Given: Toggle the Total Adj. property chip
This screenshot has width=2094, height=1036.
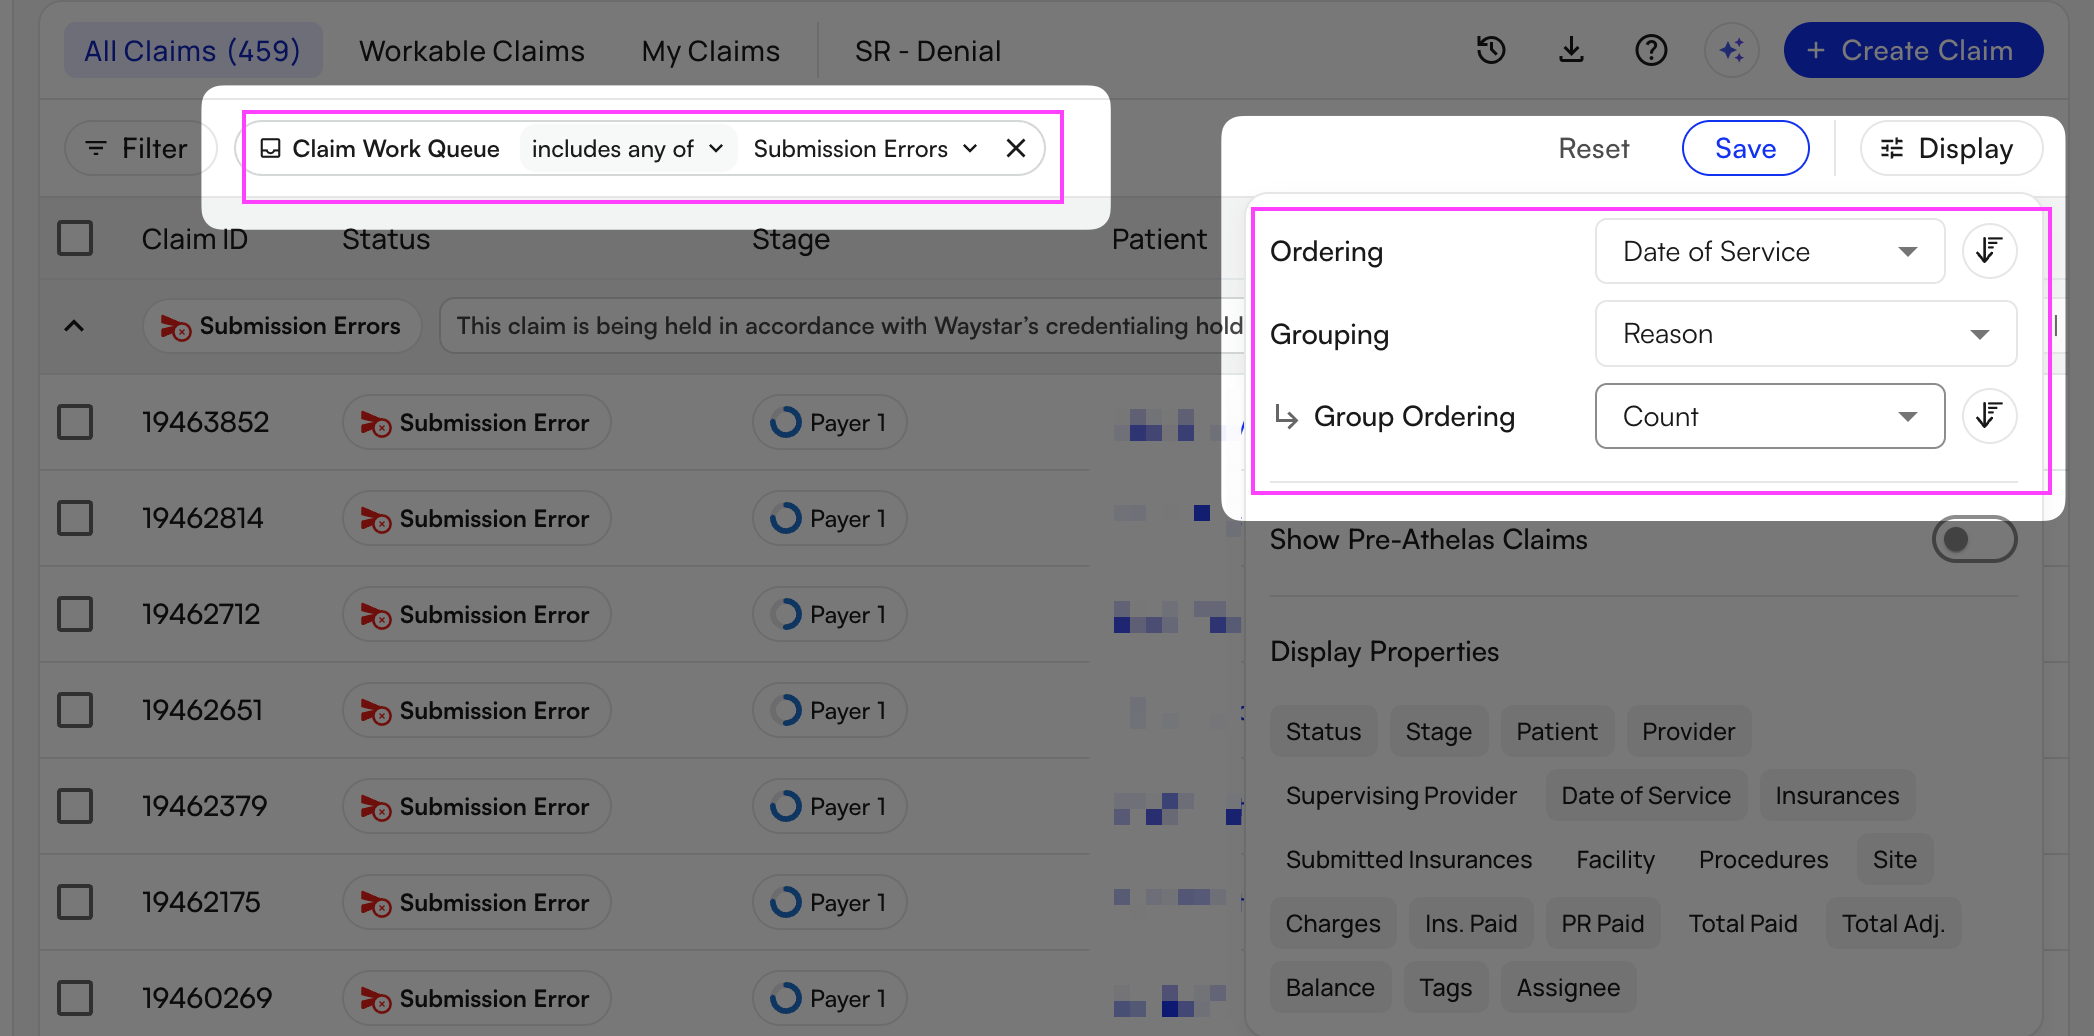Looking at the screenshot, I should (1893, 923).
